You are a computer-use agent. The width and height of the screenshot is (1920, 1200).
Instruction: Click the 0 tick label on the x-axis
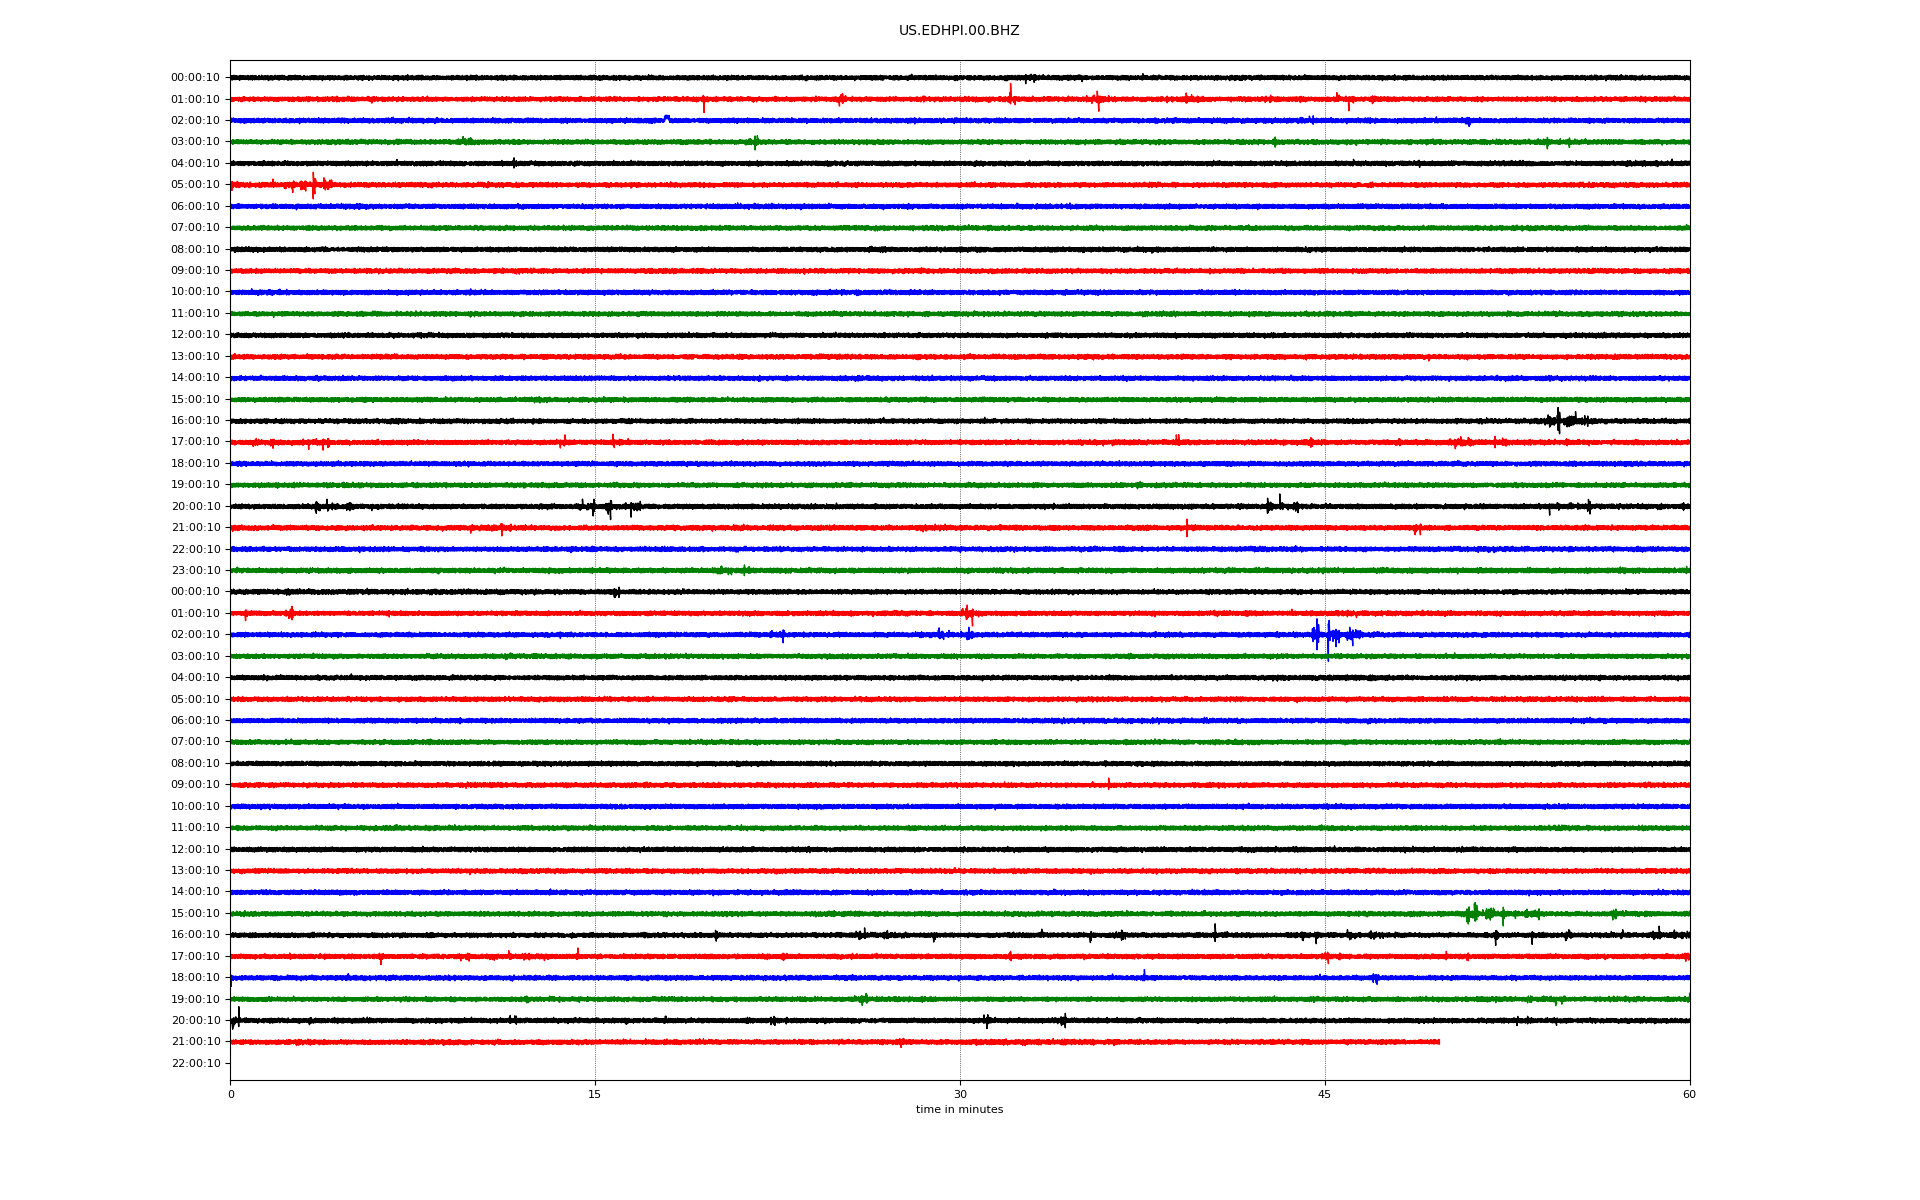[x=231, y=1094]
